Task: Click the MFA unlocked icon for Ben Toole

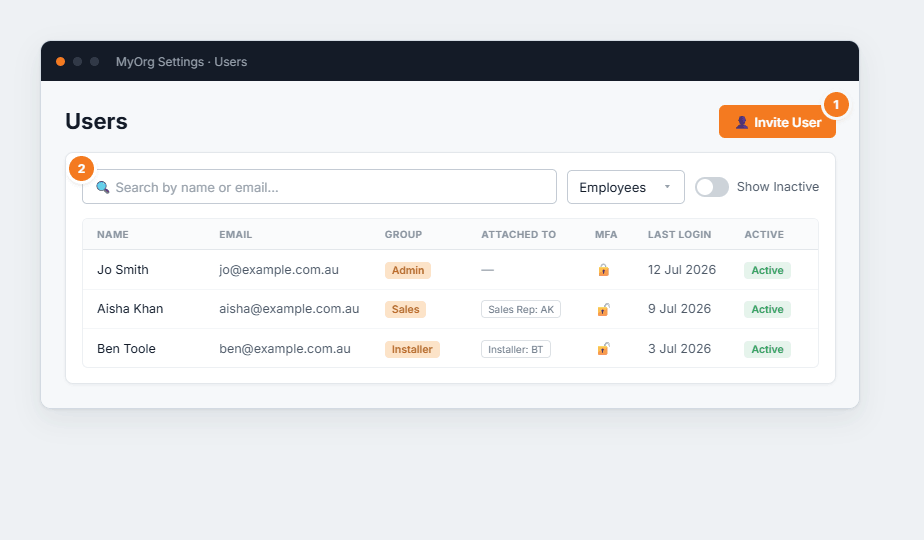Action: click(x=603, y=348)
